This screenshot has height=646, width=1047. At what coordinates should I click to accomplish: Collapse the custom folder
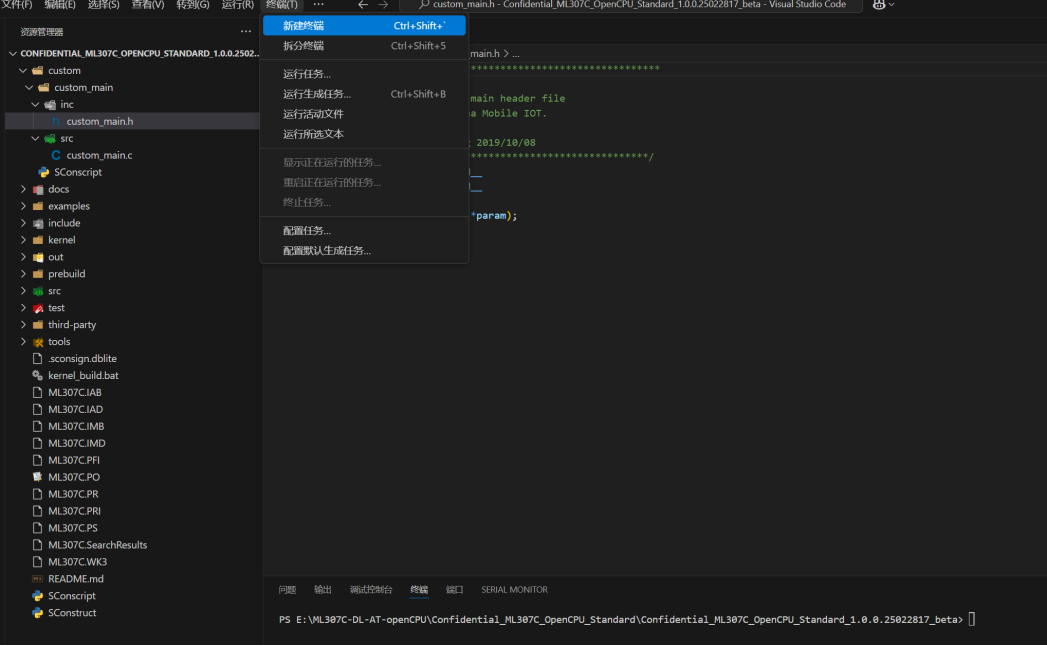point(23,70)
